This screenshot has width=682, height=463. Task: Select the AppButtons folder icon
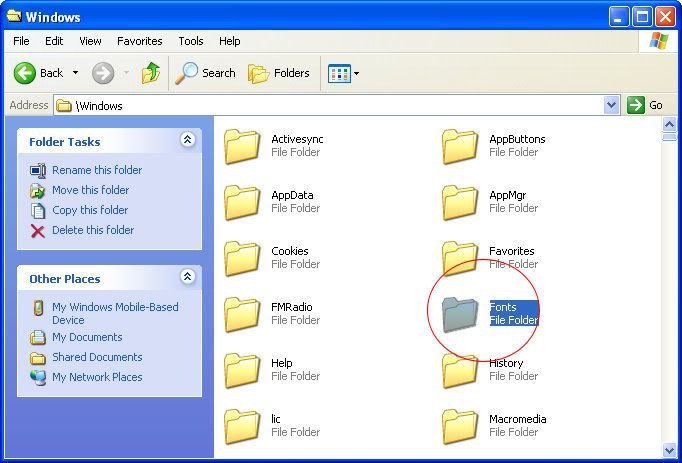point(460,147)
